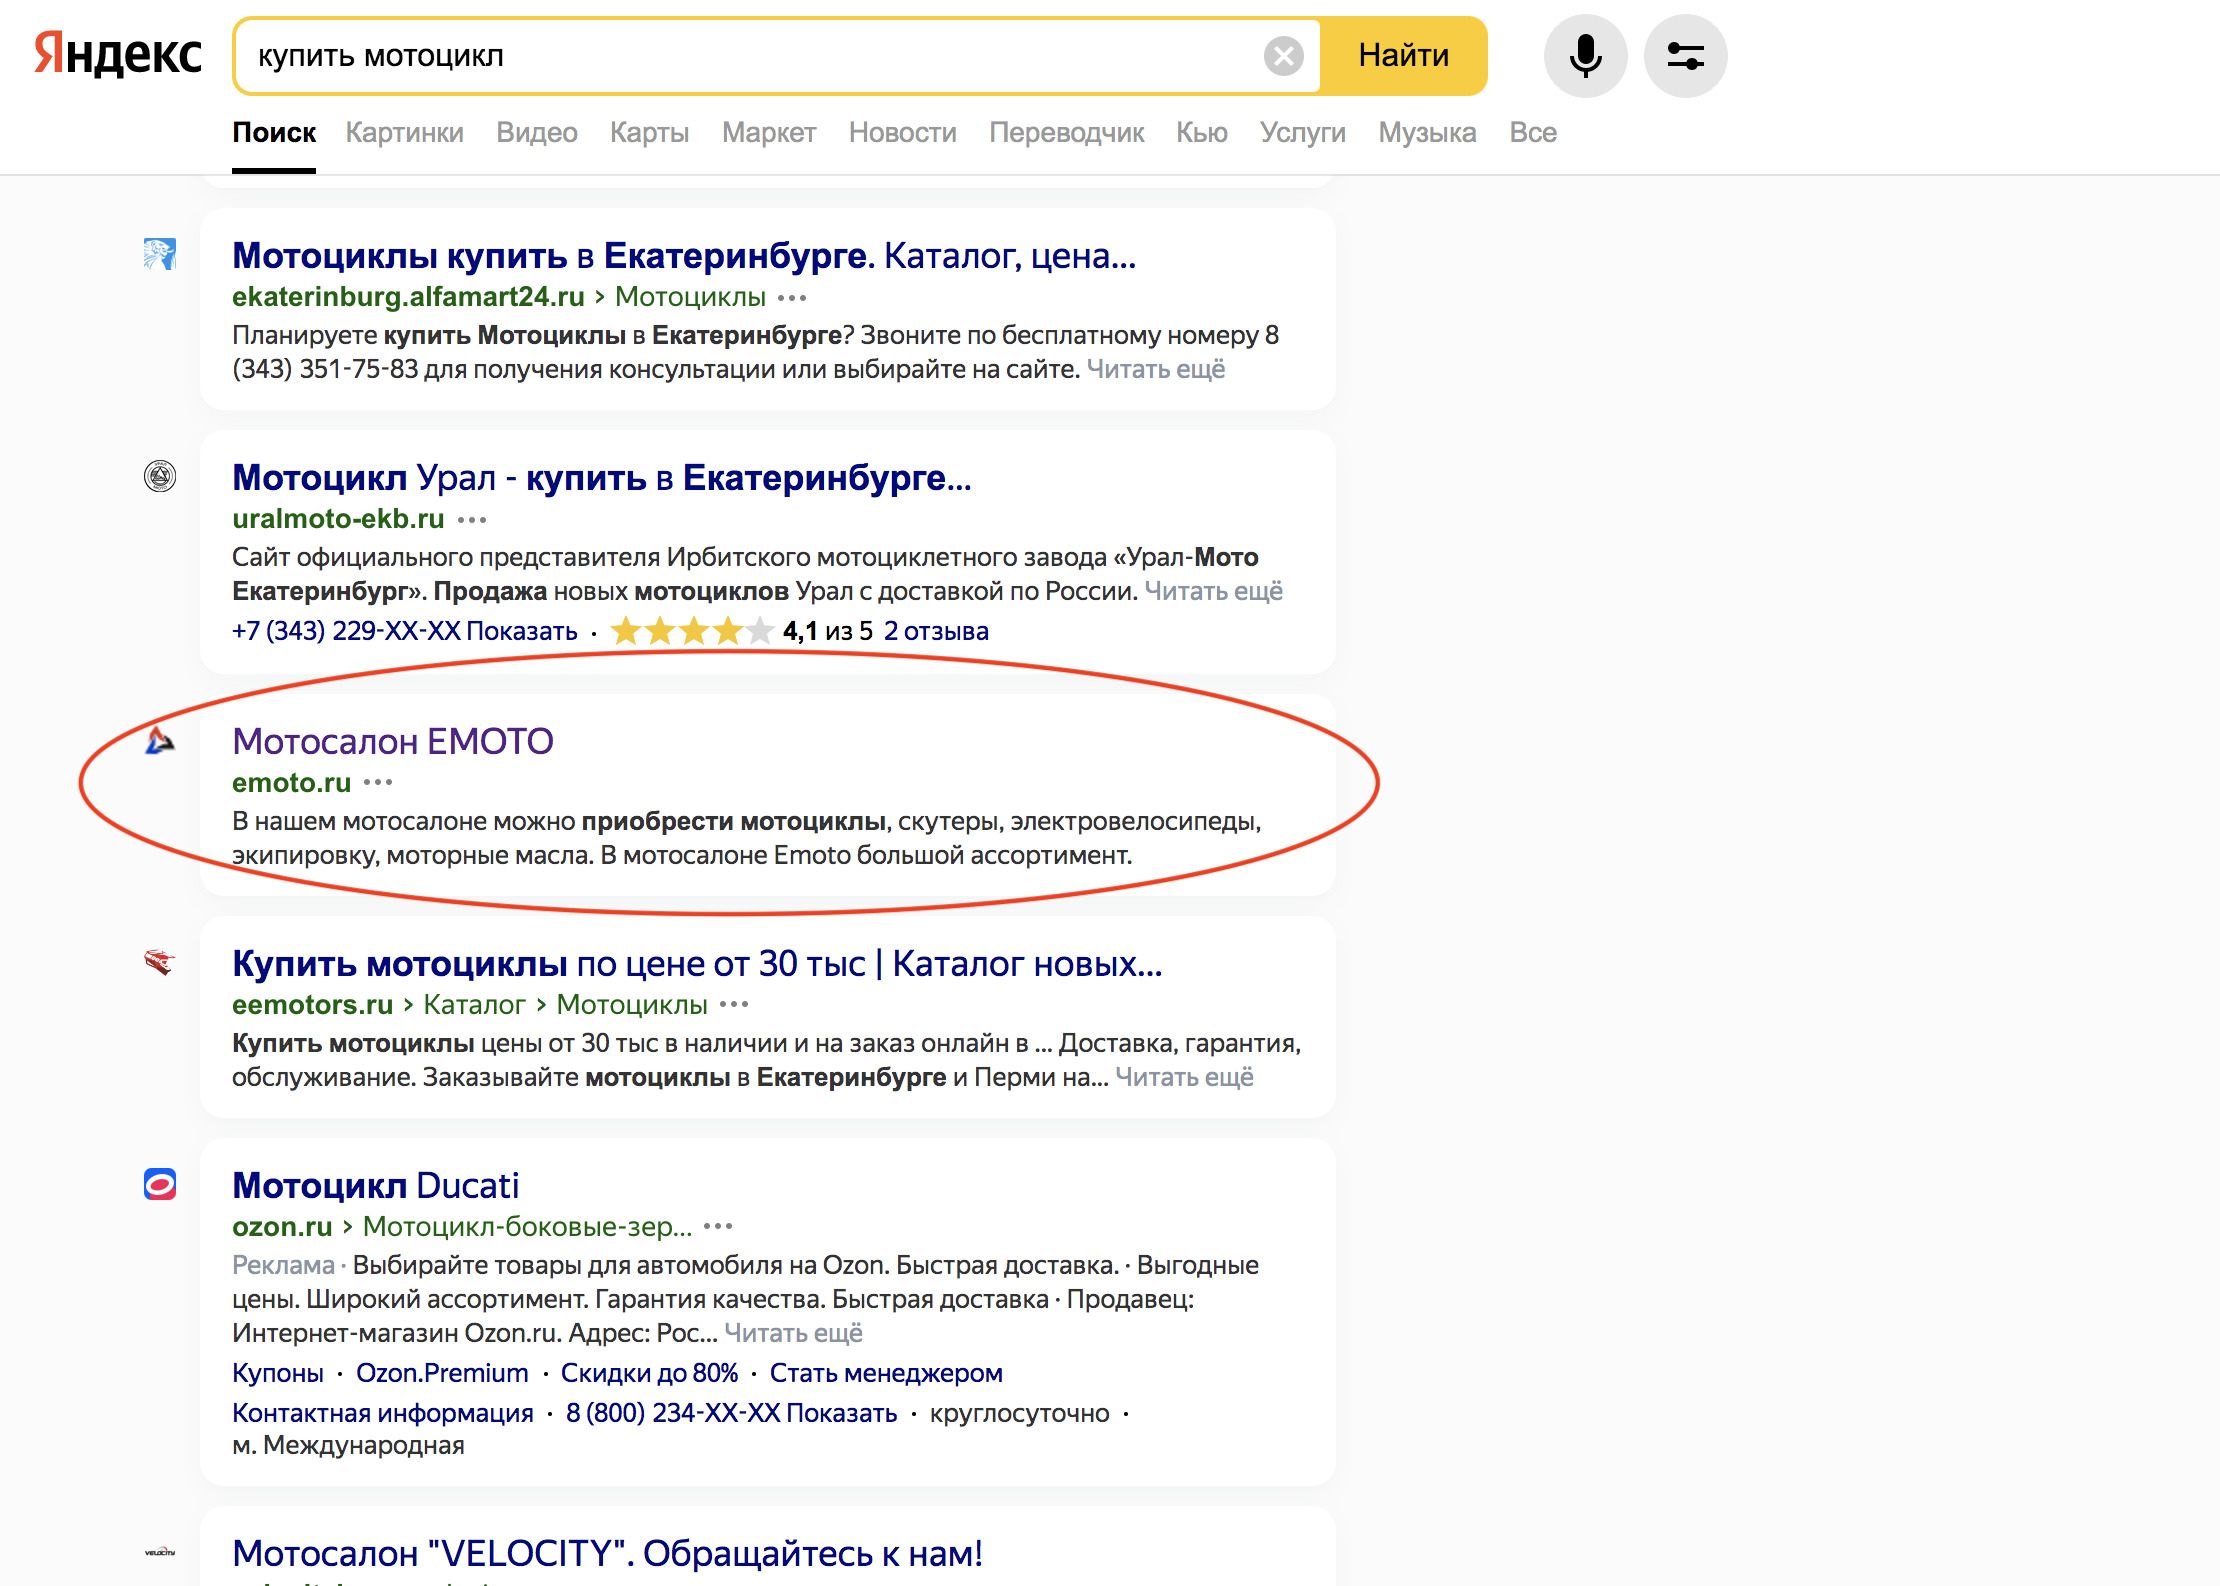Click the Yandex logo
This screenshot has height=1586, width=2220.
[118, 54]
